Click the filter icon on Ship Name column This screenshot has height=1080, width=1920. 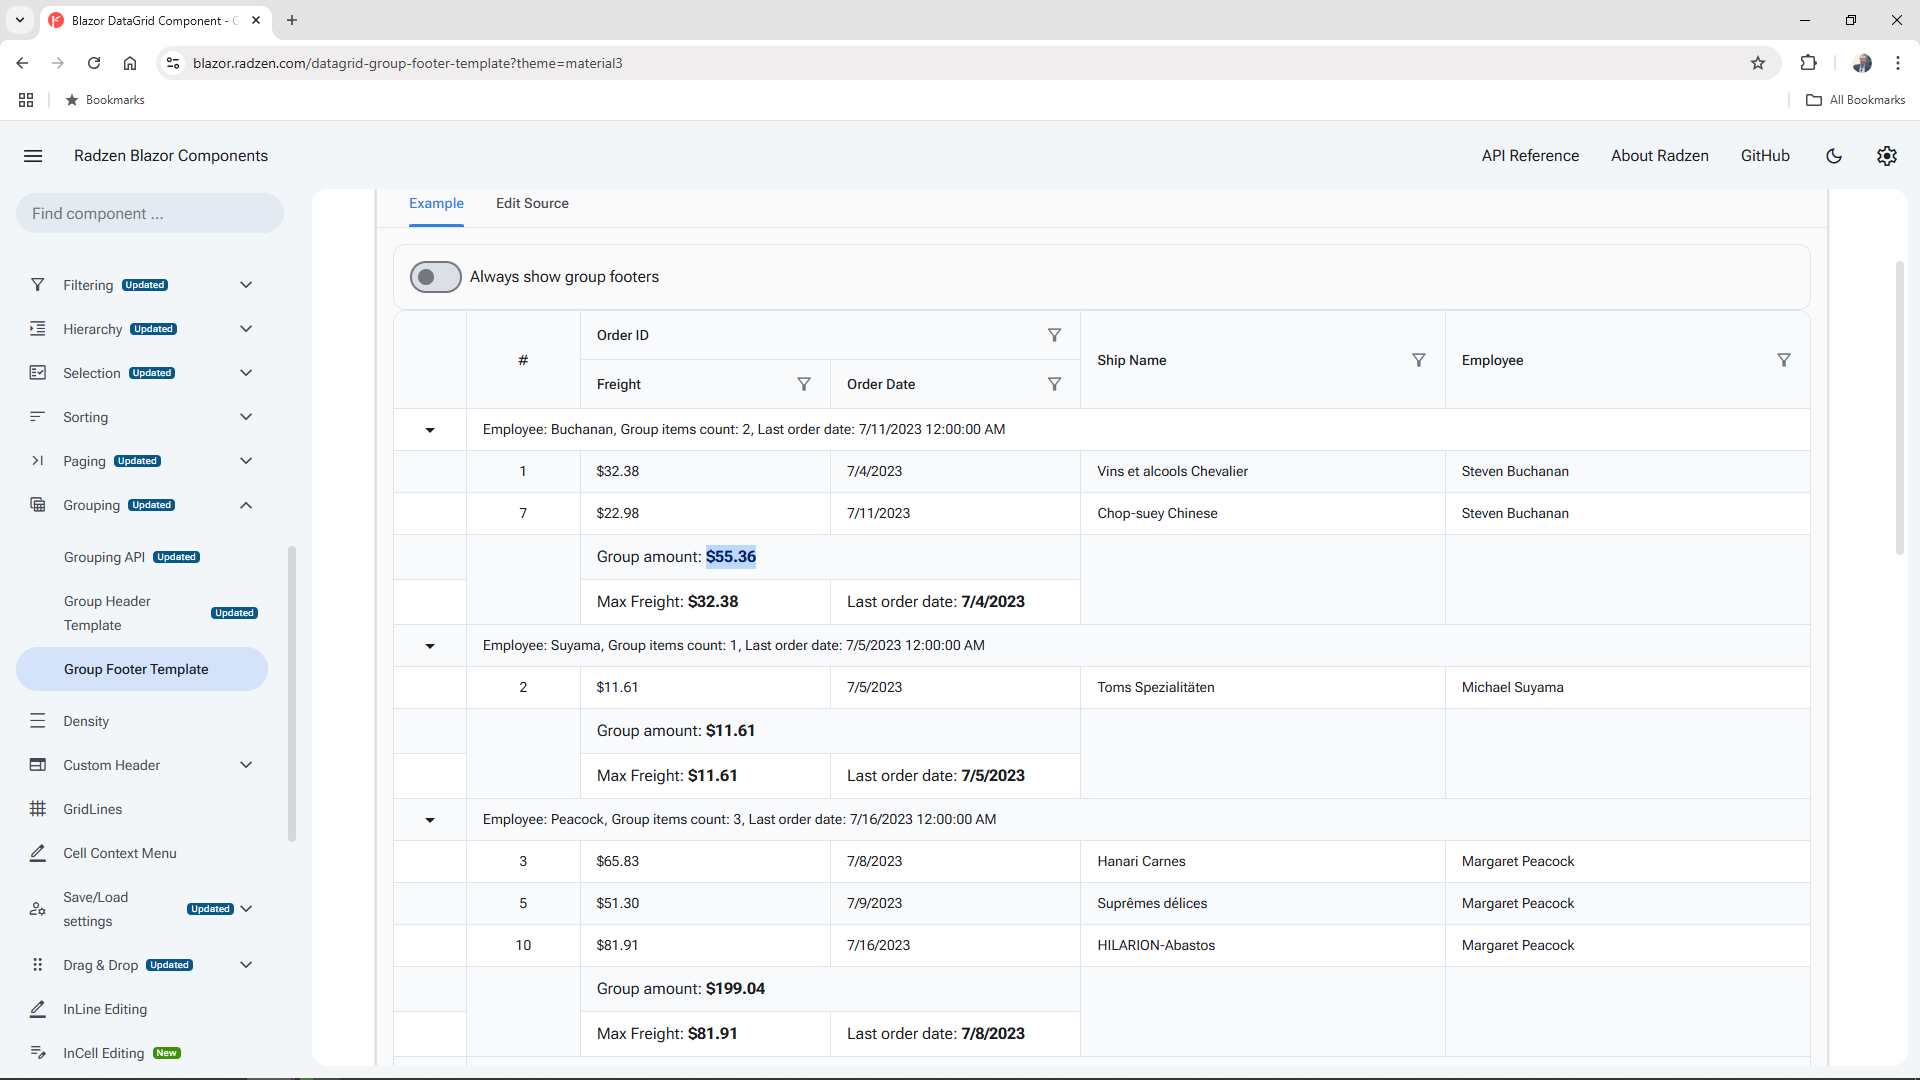(x=1419, y=360)
